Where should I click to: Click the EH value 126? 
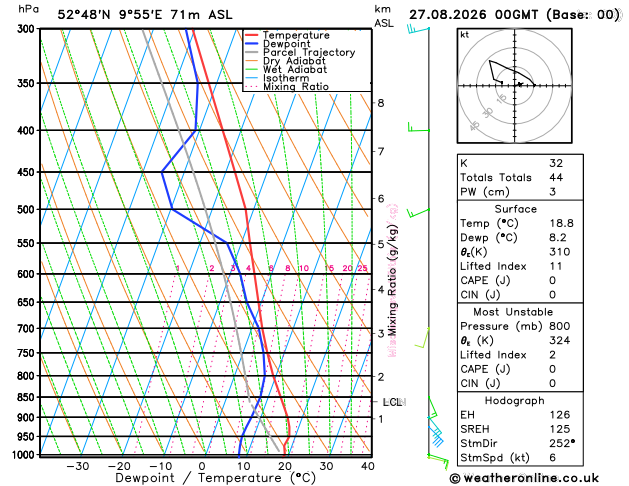[560, 415]
